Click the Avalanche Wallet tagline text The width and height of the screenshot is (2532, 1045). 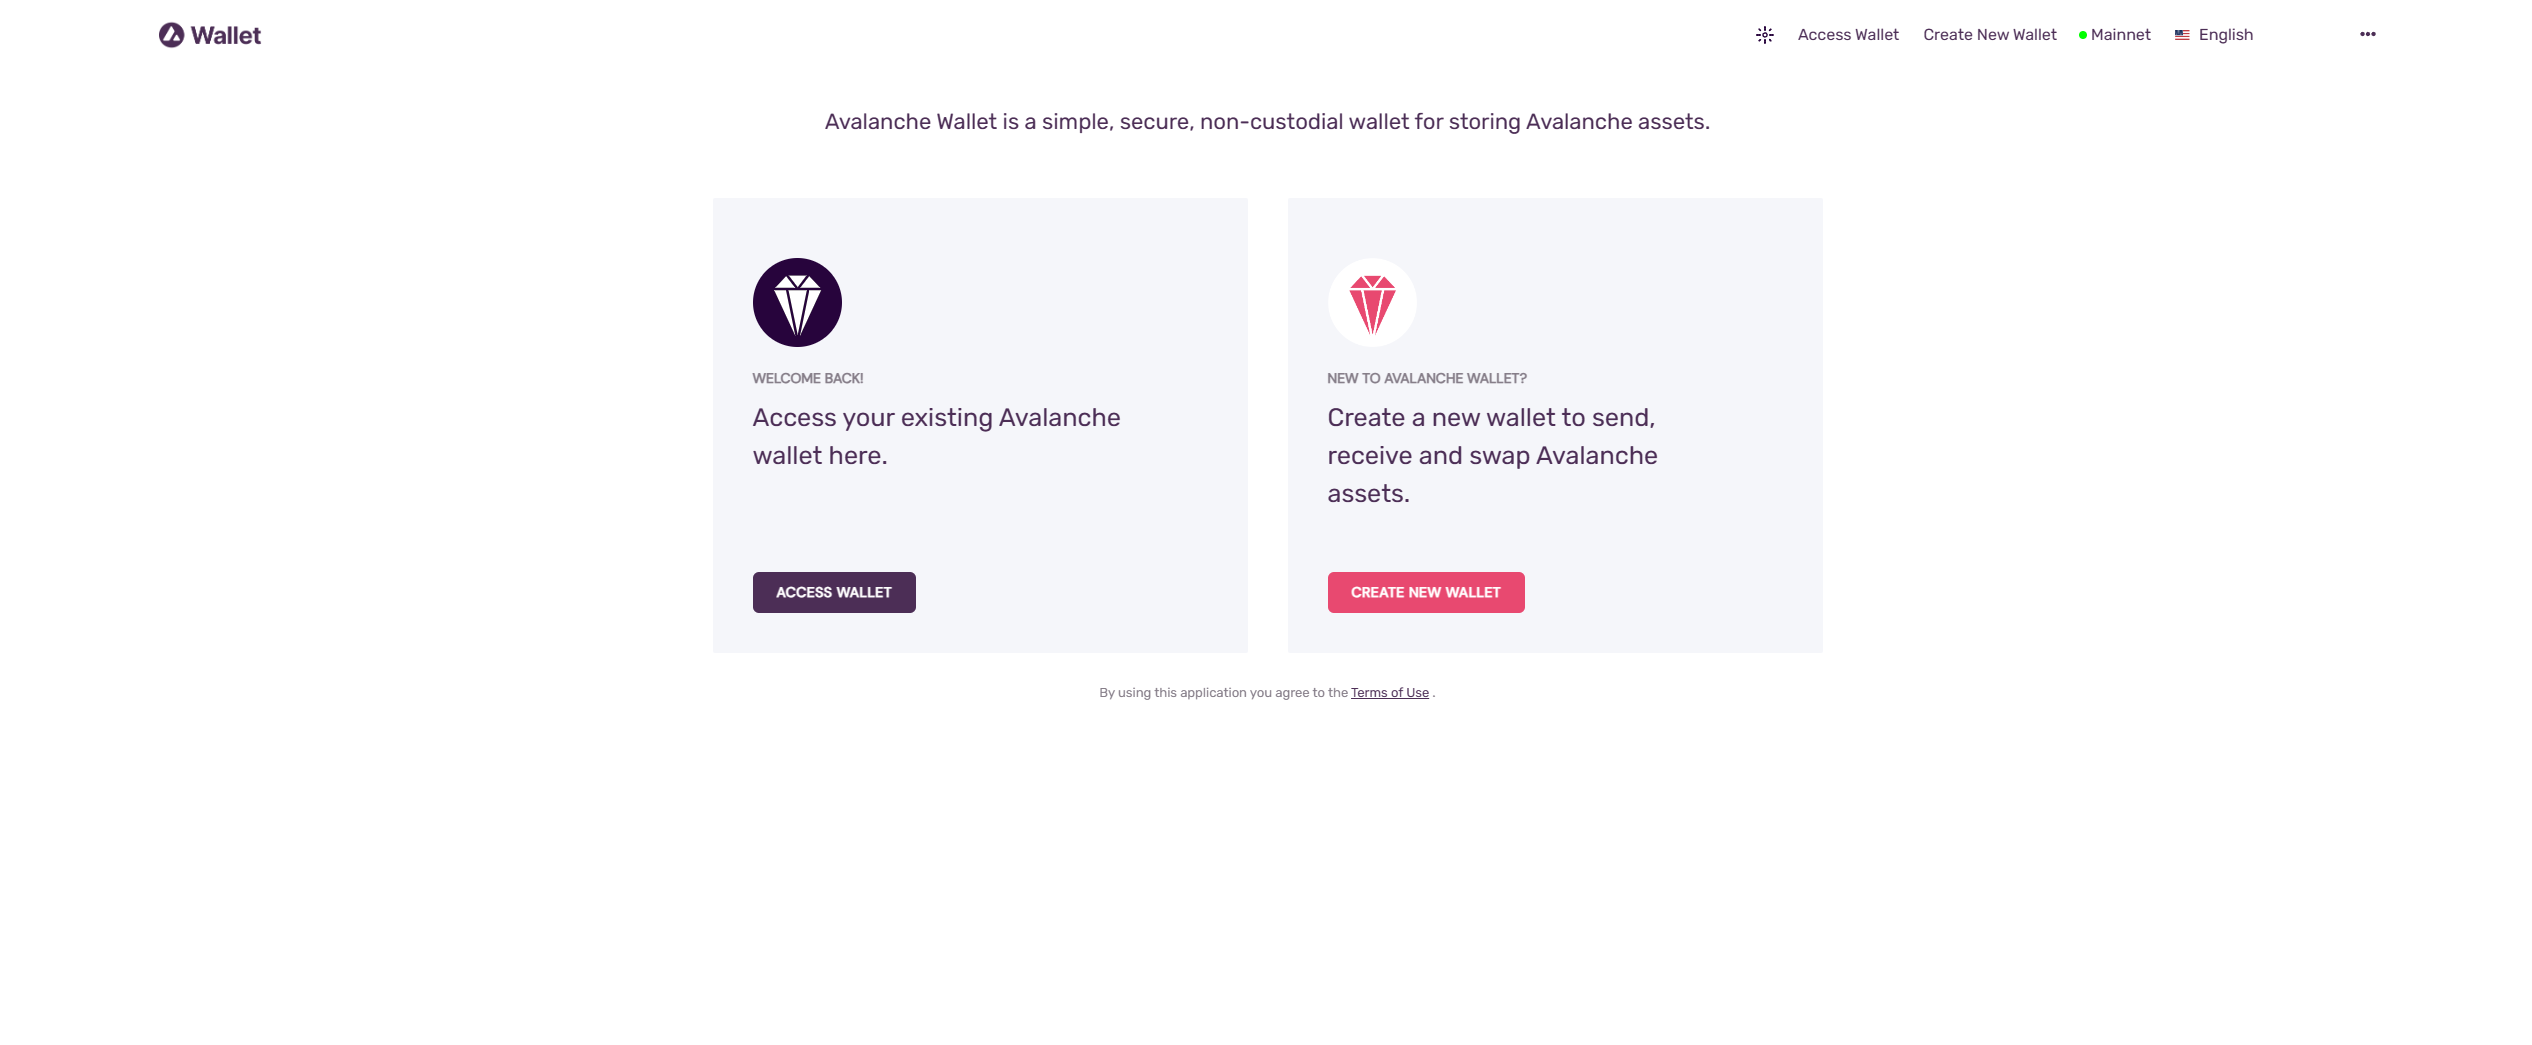click(1267, 122)
